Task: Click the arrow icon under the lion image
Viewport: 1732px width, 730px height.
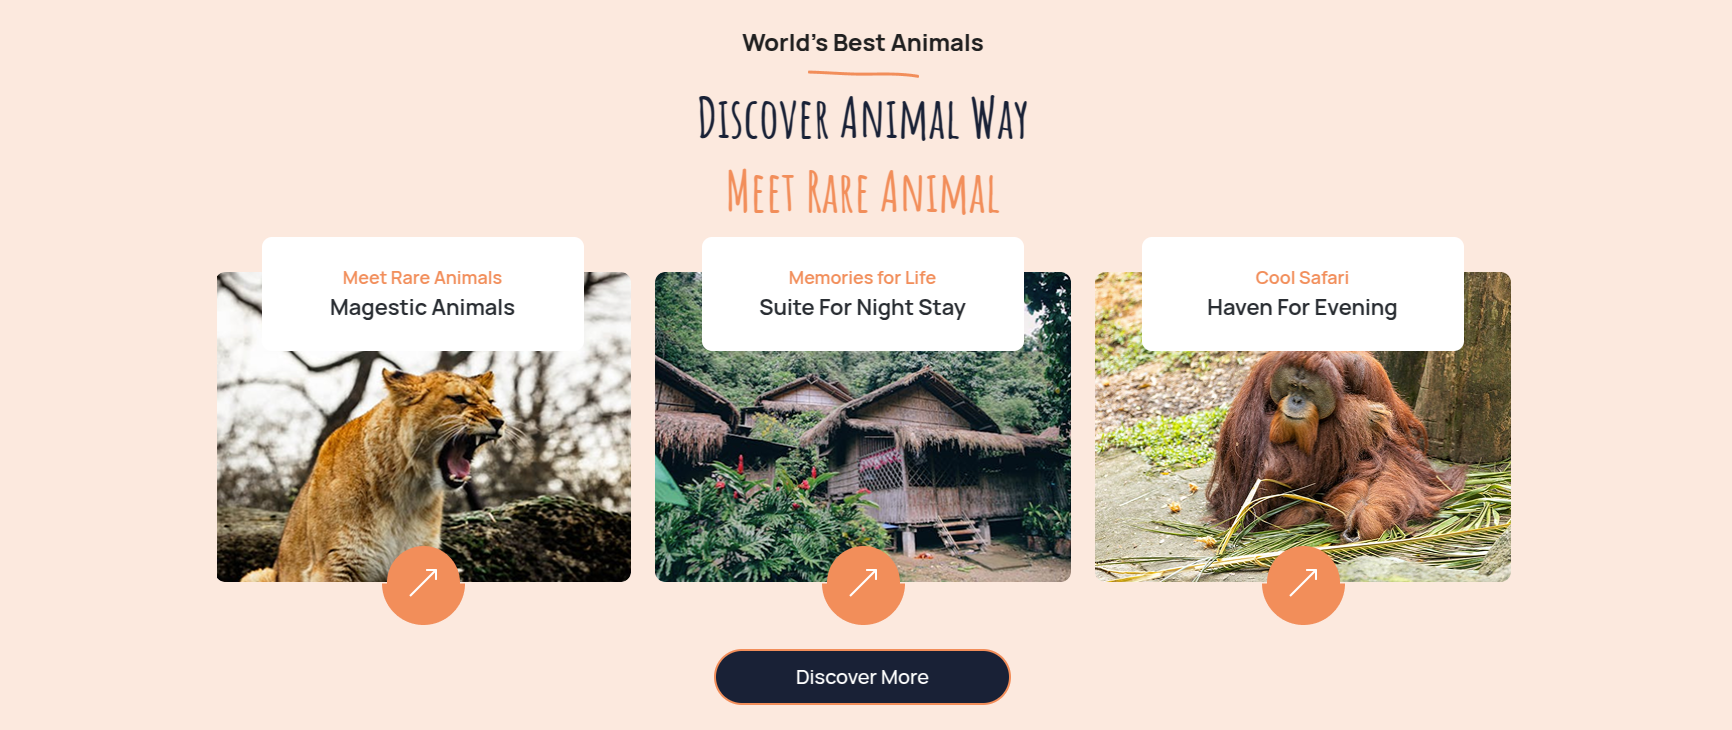Action: pyautogui.click(x=423, y=584)
